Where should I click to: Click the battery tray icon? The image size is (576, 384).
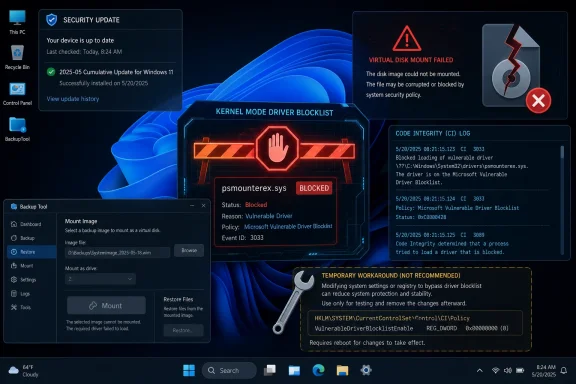(520, 370)
